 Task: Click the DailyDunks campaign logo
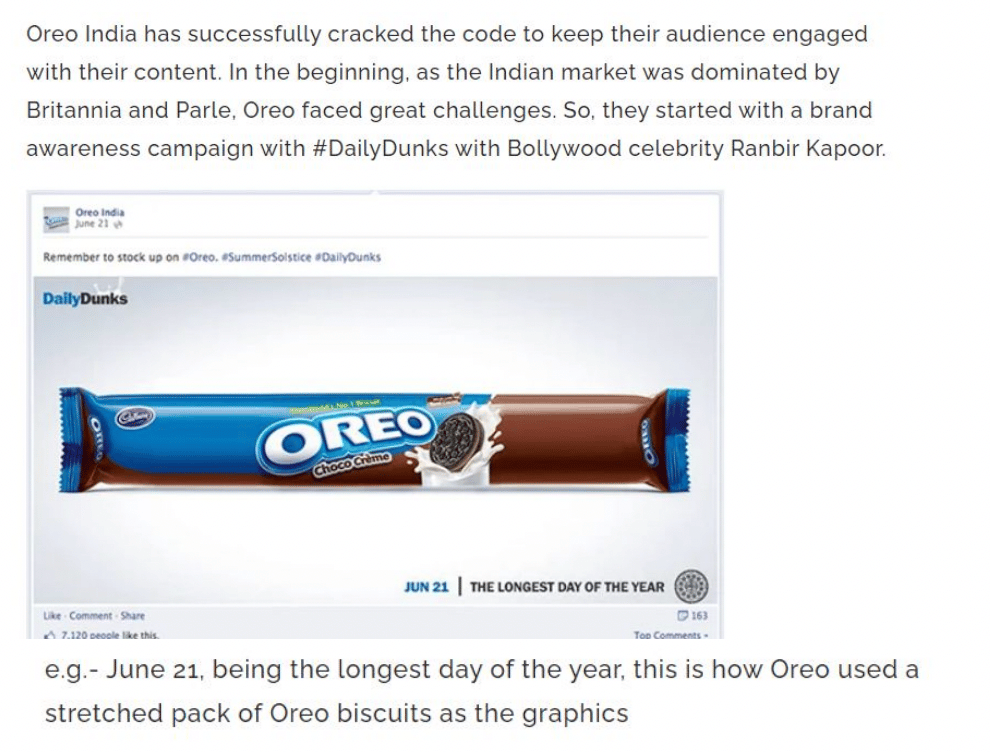[x=84, y=297]
